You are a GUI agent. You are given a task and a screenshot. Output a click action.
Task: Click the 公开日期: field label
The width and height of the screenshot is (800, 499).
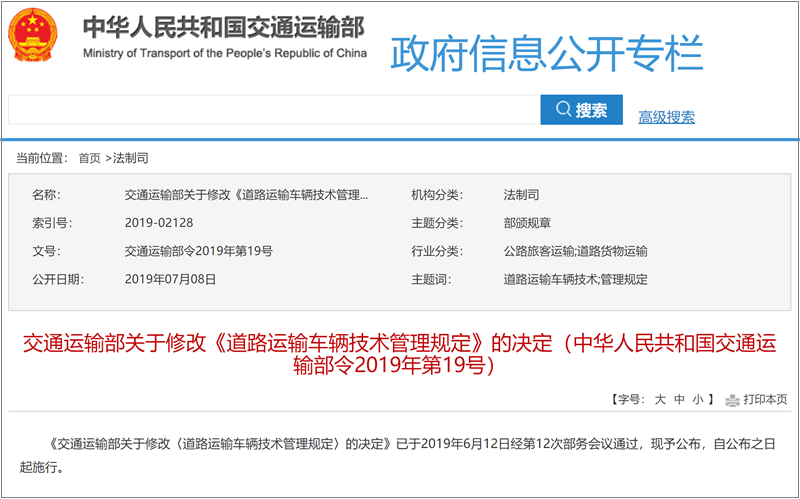pyautogui.click(x=58, y=280)
